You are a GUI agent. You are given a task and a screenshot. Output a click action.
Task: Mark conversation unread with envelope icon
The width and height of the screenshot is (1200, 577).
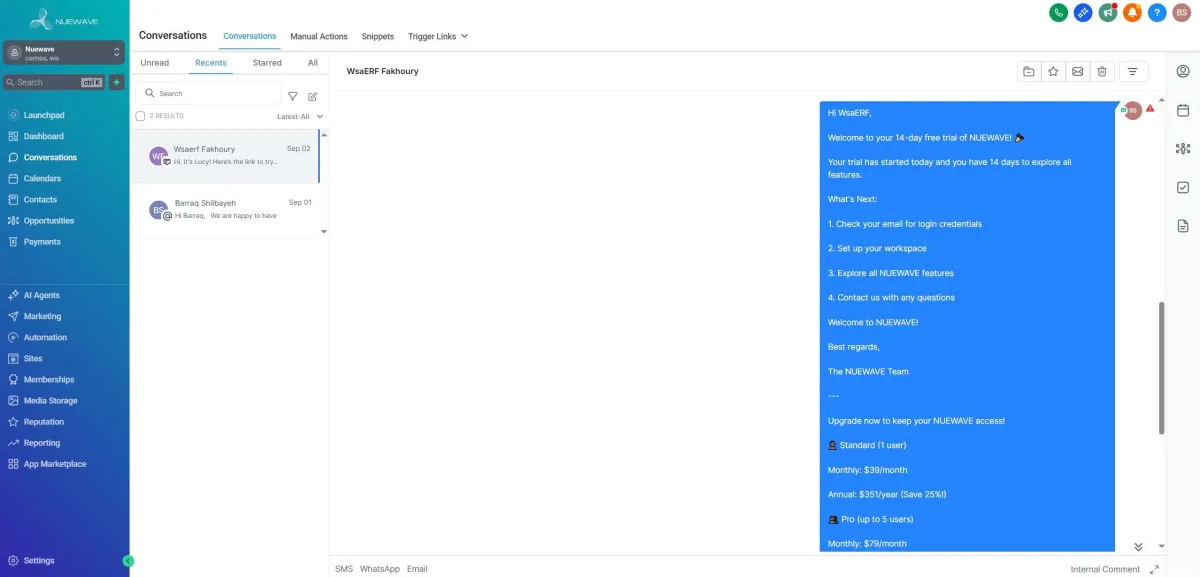[1077, 71]
